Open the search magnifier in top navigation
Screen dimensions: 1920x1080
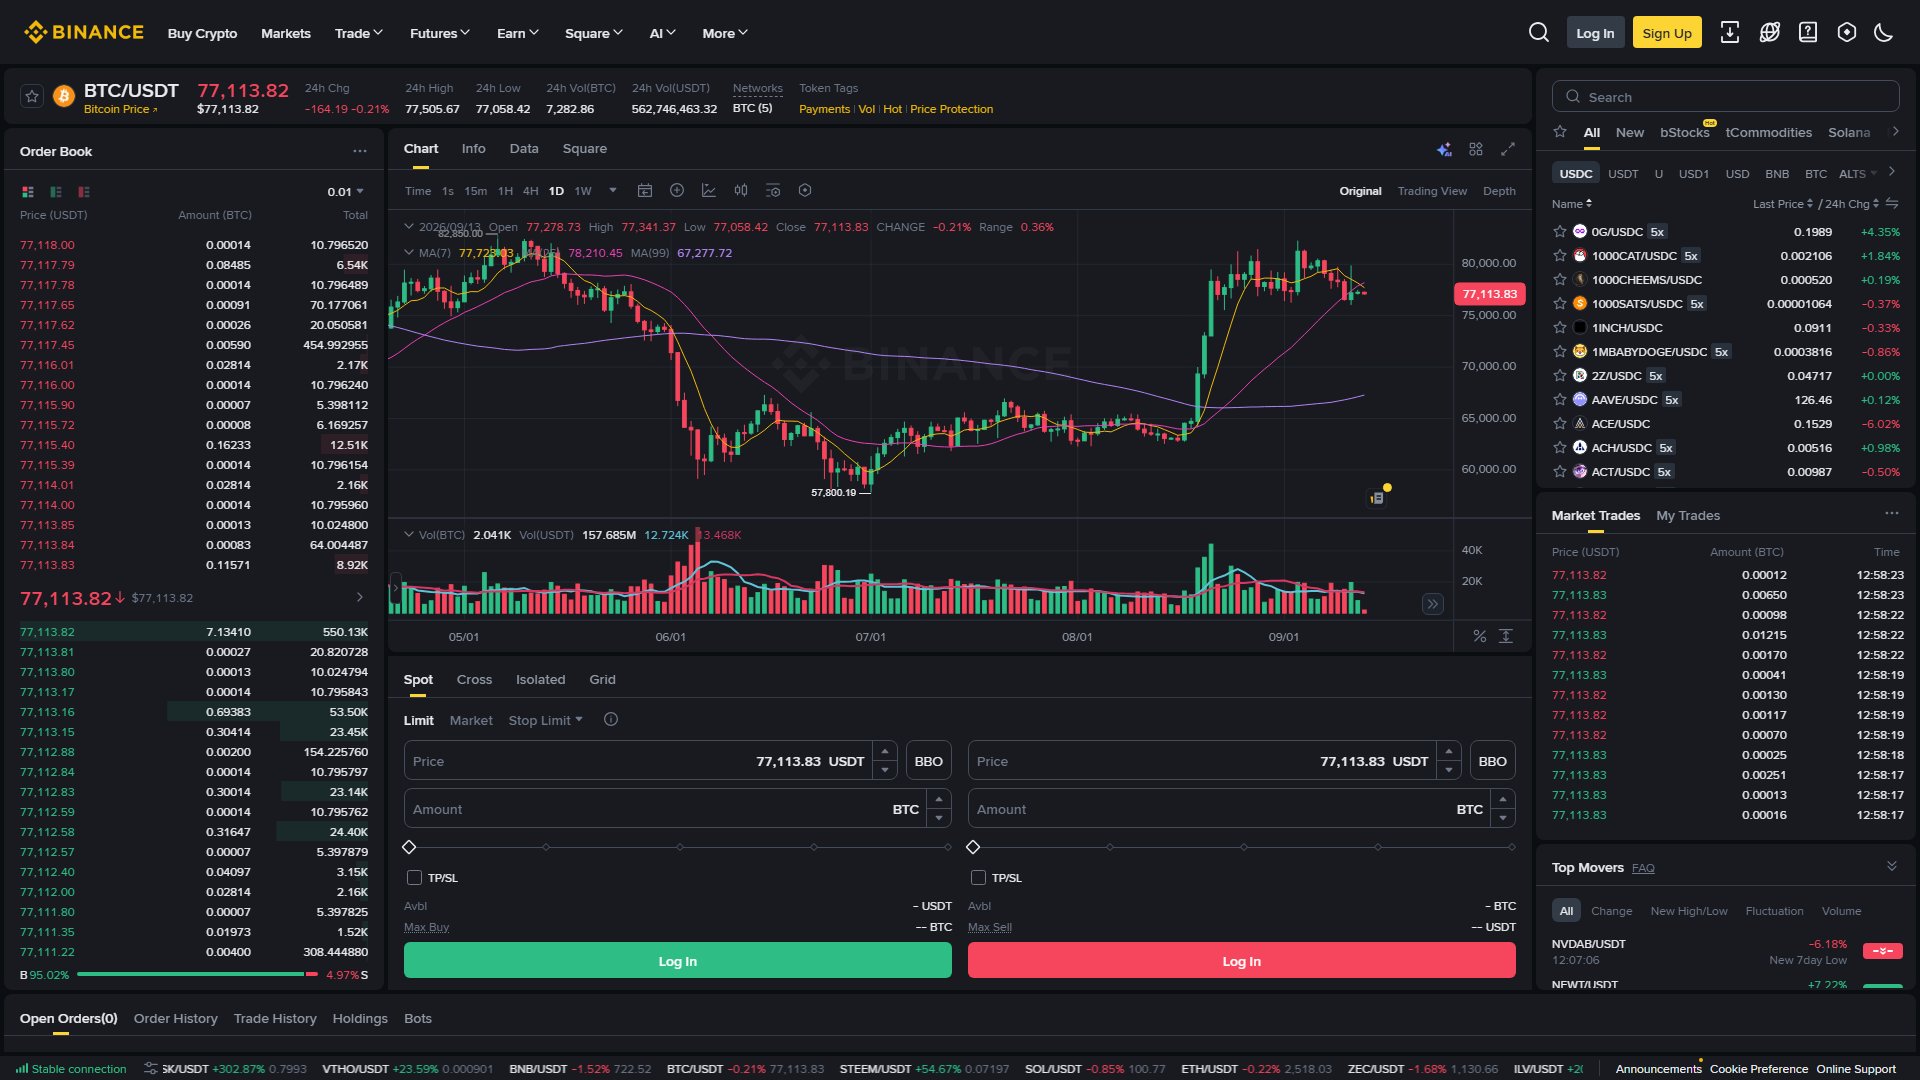click(1539, 33)
